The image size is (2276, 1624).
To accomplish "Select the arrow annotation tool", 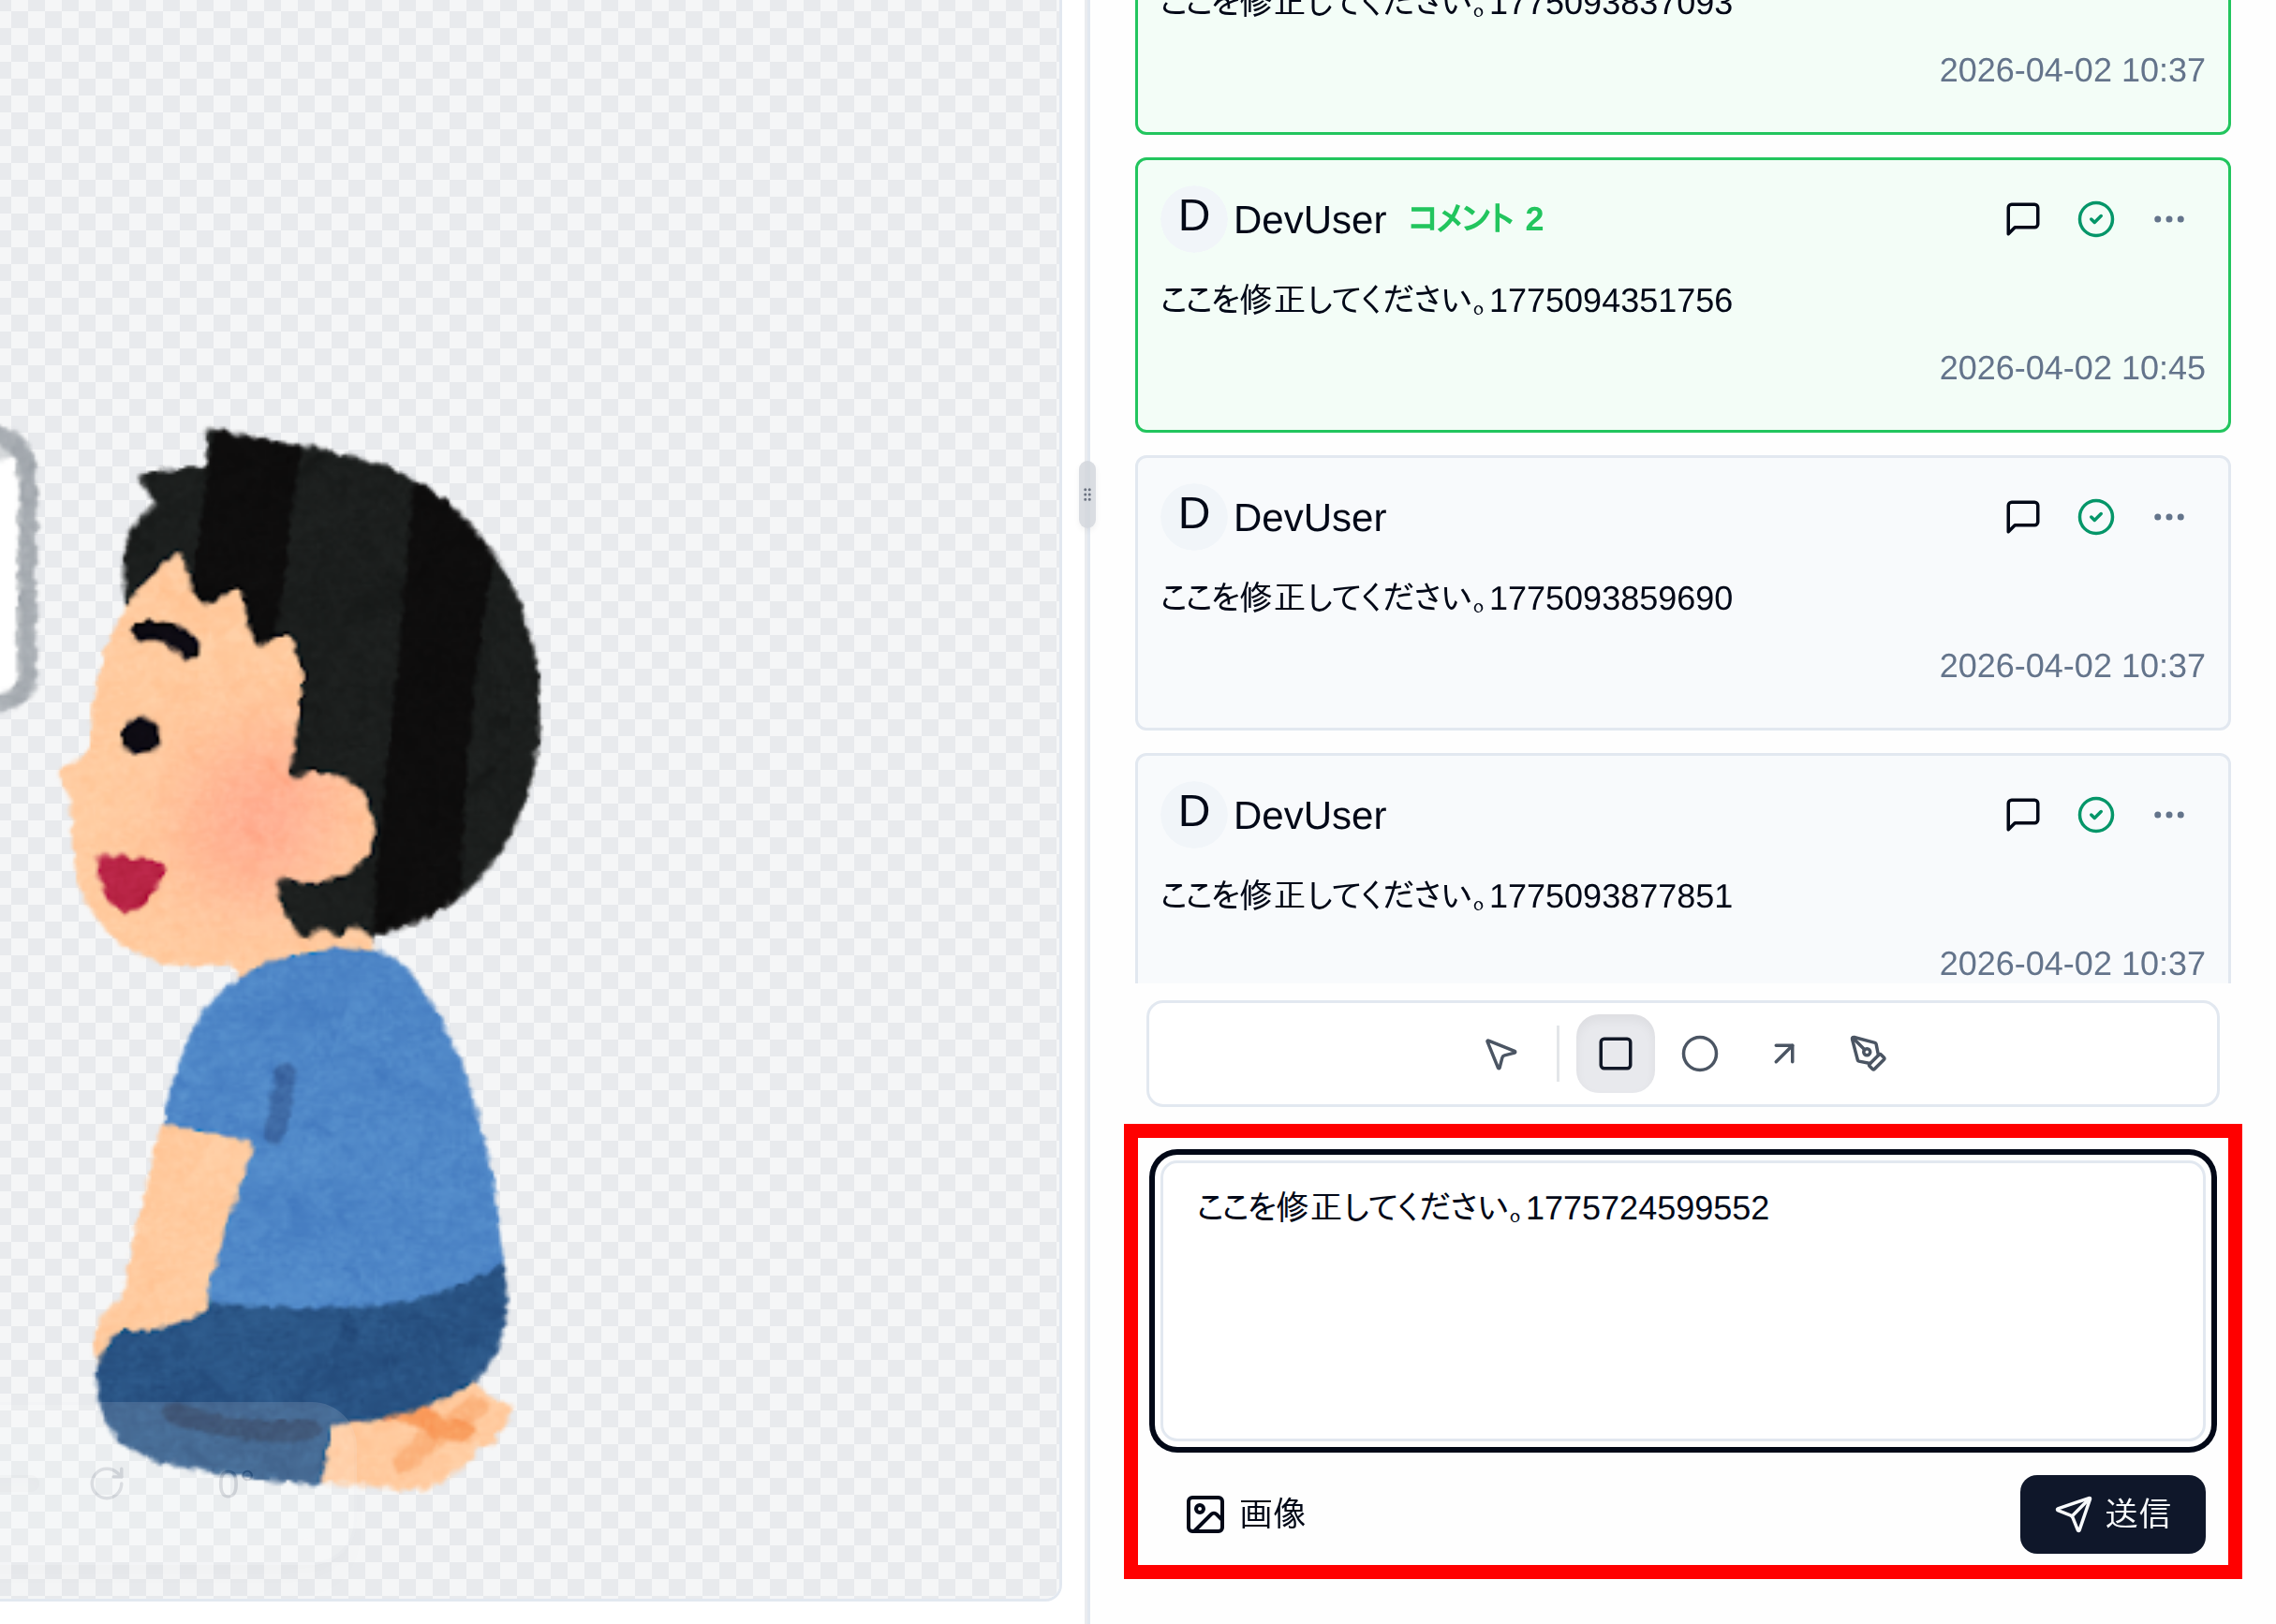I will click(1783, 1053).
